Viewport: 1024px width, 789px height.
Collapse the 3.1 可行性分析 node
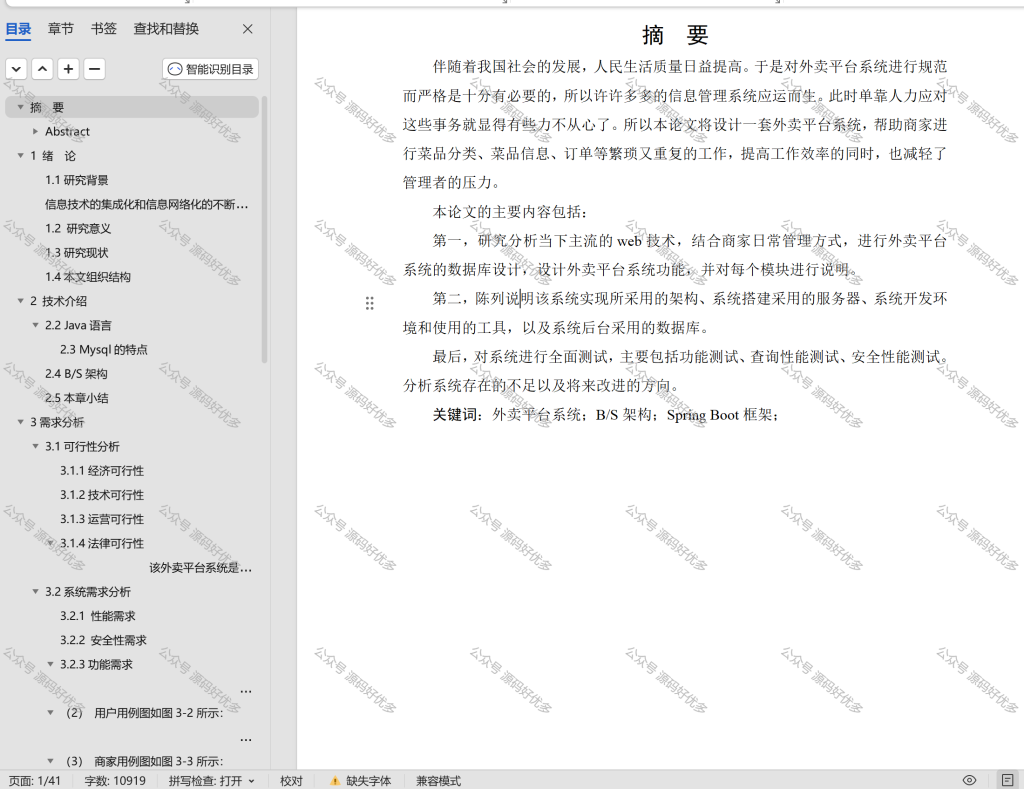35,446
